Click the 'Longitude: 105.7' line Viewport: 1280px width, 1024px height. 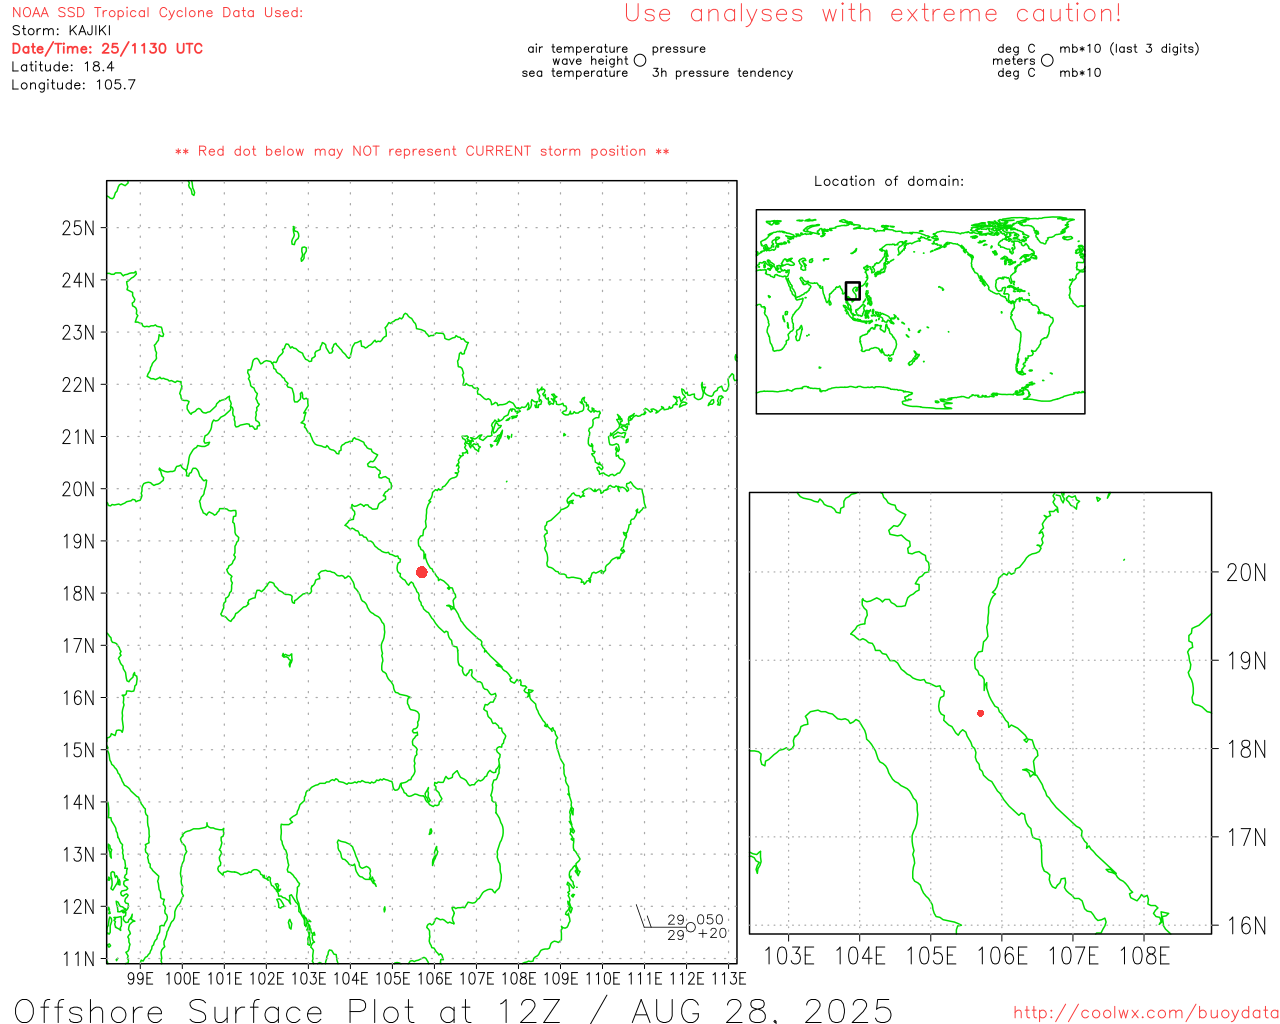pyautogui.click(x=73, y=85)
